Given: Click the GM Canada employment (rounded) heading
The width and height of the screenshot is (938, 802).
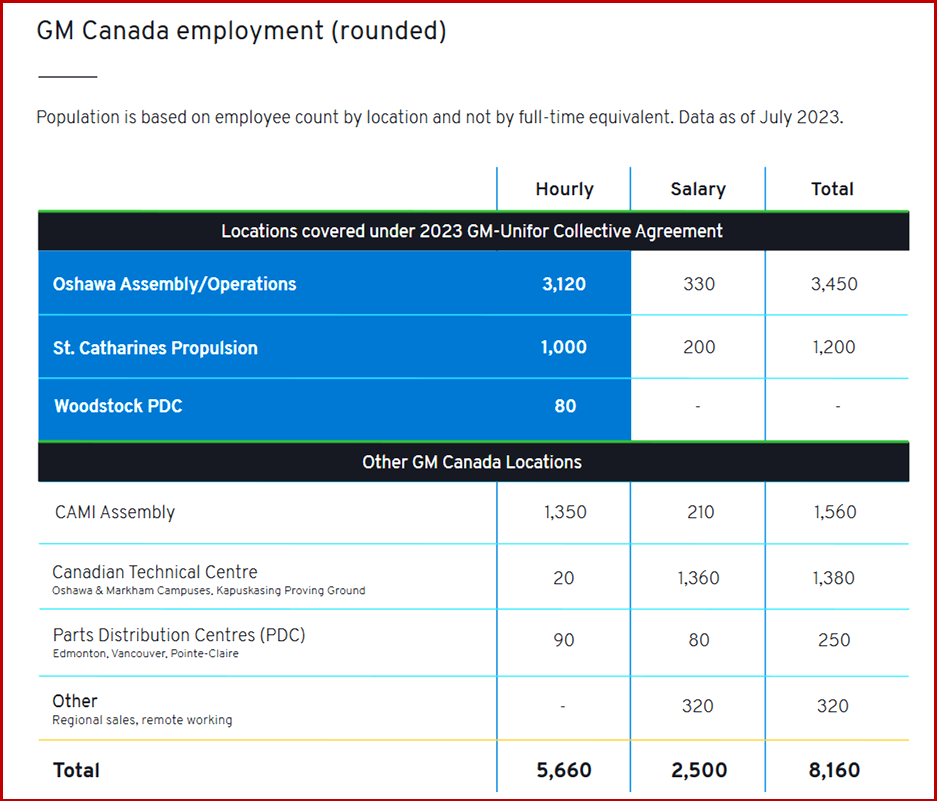Looking at the screenshot, I should tap(241, 31).
